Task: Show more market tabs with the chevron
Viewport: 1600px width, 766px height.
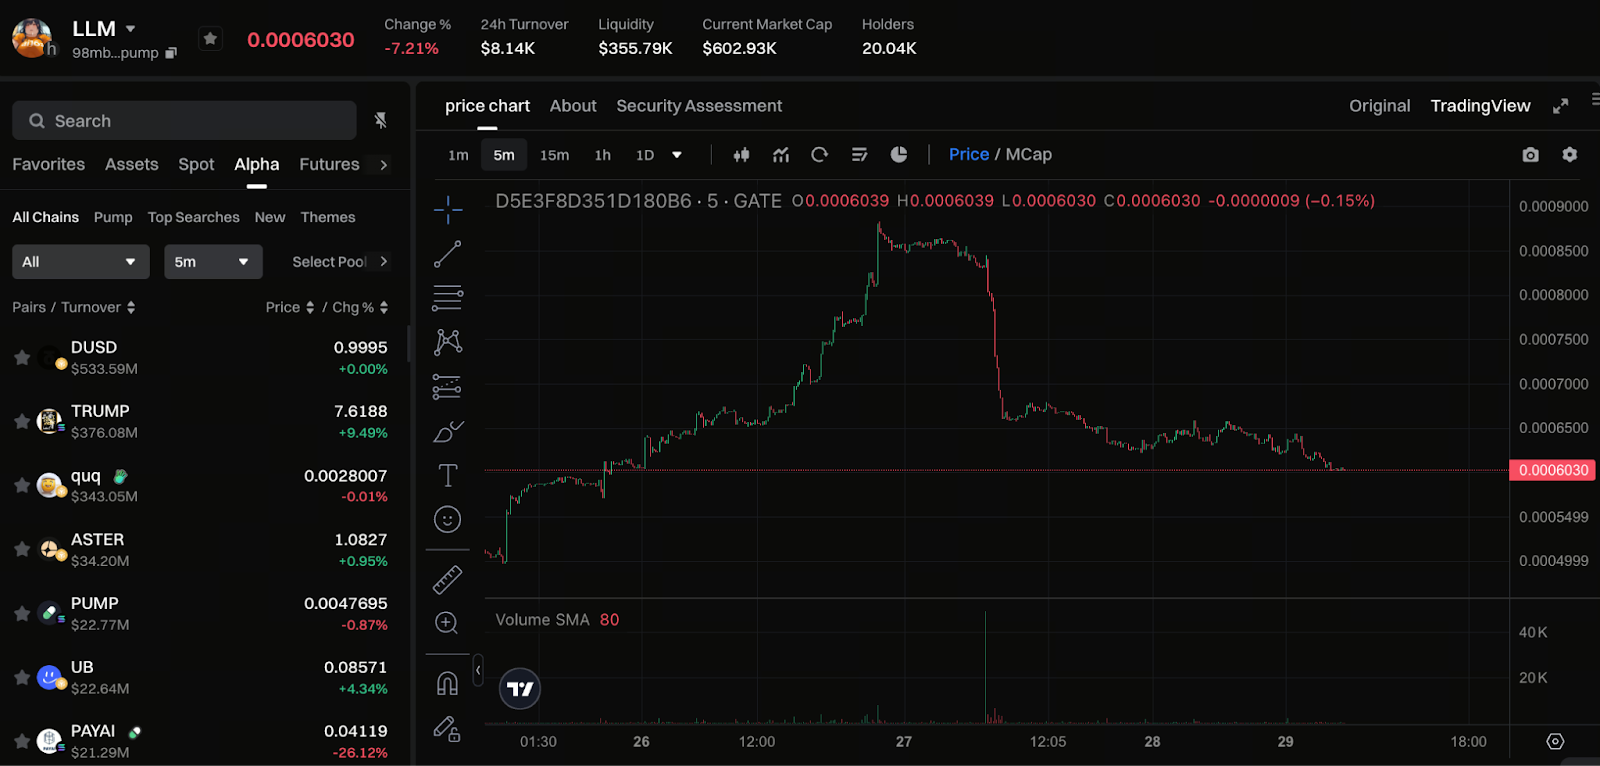Action: point(383,165)
